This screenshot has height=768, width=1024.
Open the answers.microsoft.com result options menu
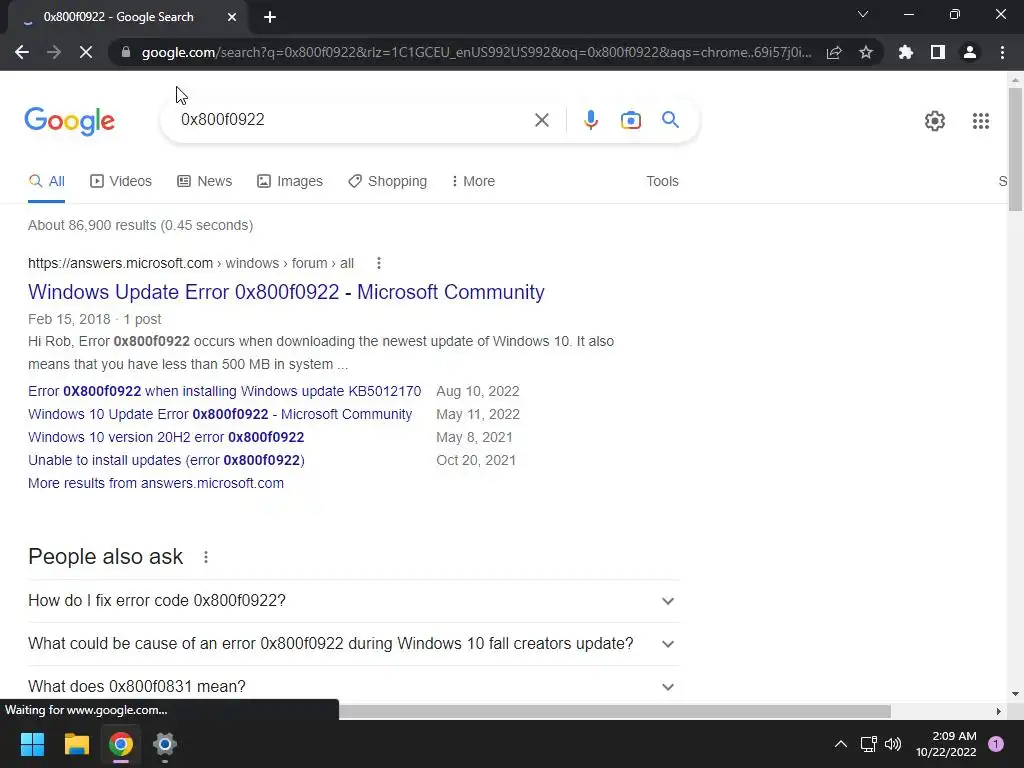point(379,263)
